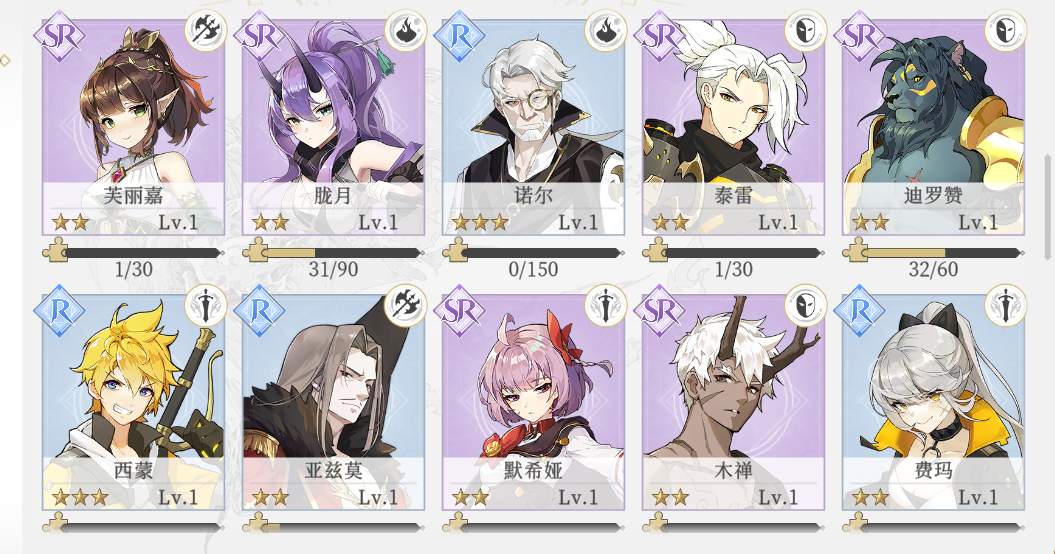This screenshot has width=1055, height=554.
Task: Click the mask class icon on 木禅 card
Action: [x=805, y=305]
